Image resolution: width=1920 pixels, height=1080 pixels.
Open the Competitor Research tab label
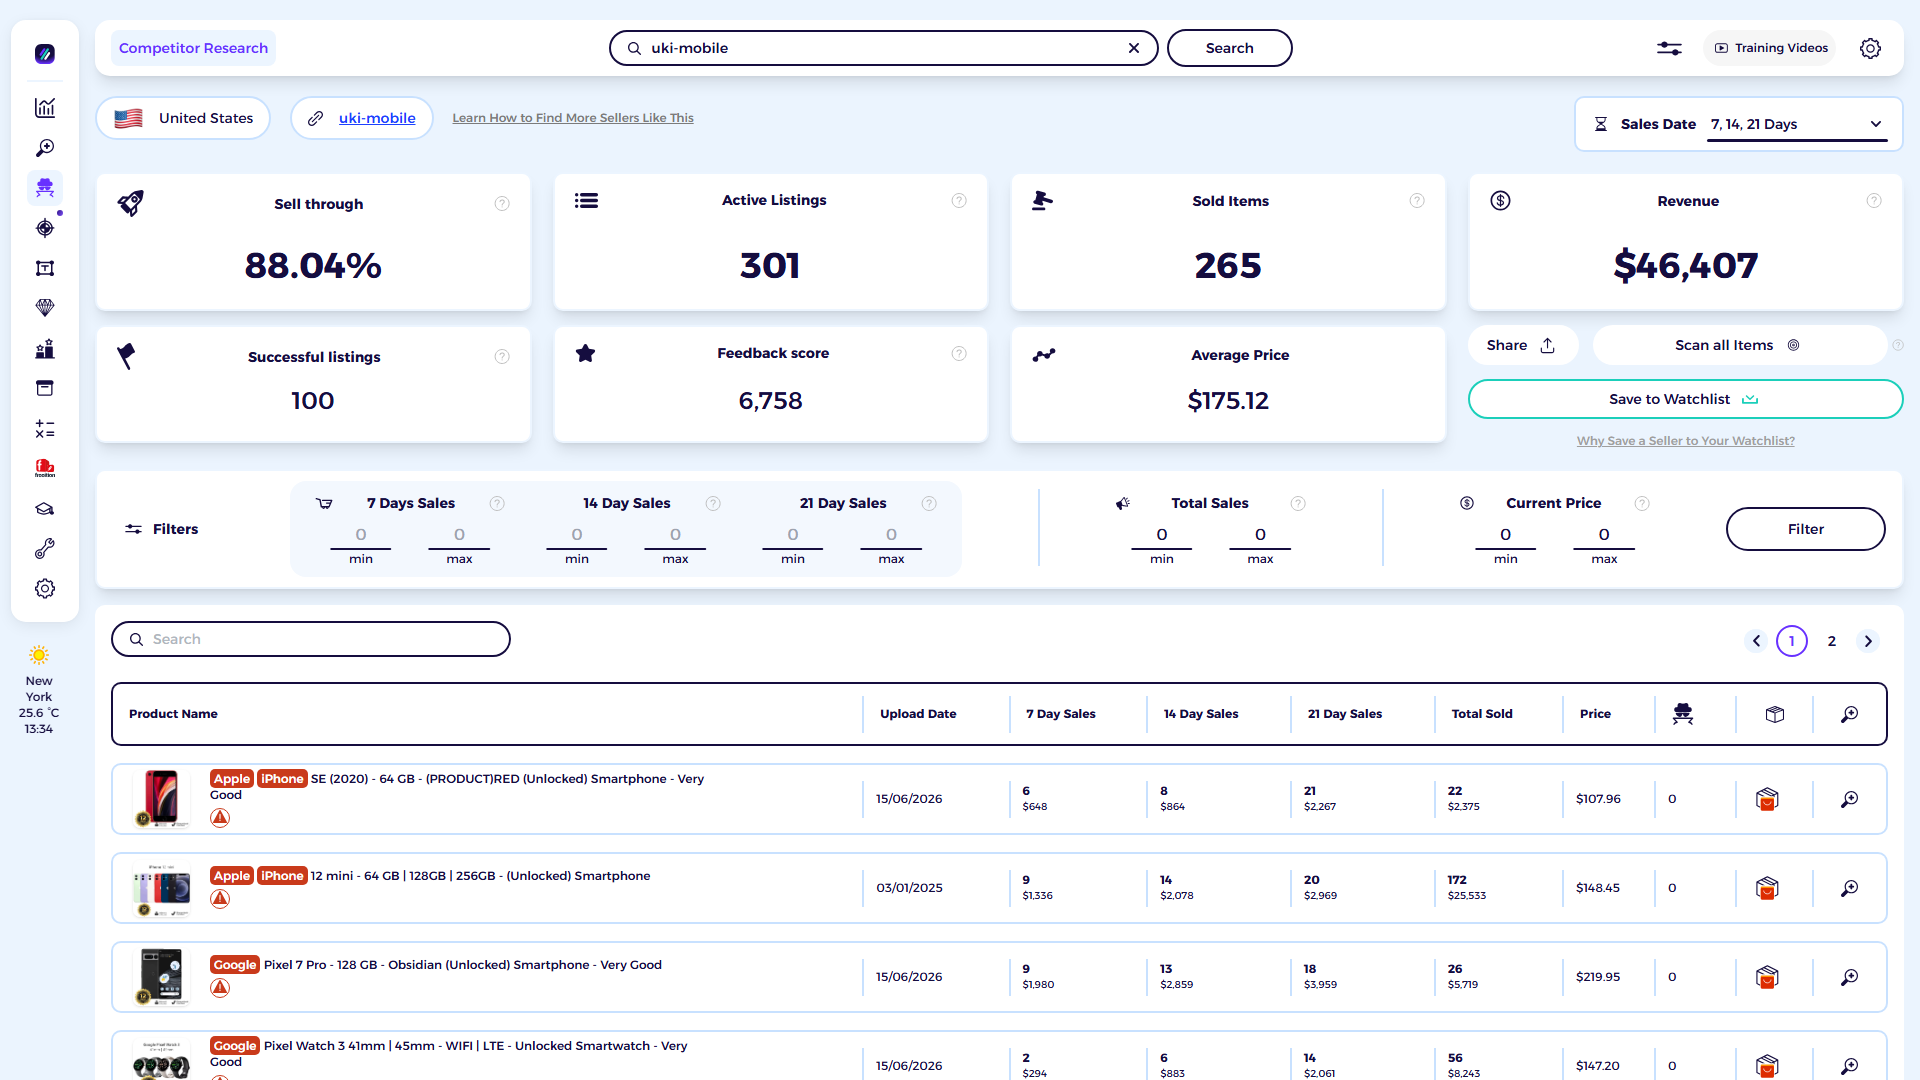coord(193,48)
